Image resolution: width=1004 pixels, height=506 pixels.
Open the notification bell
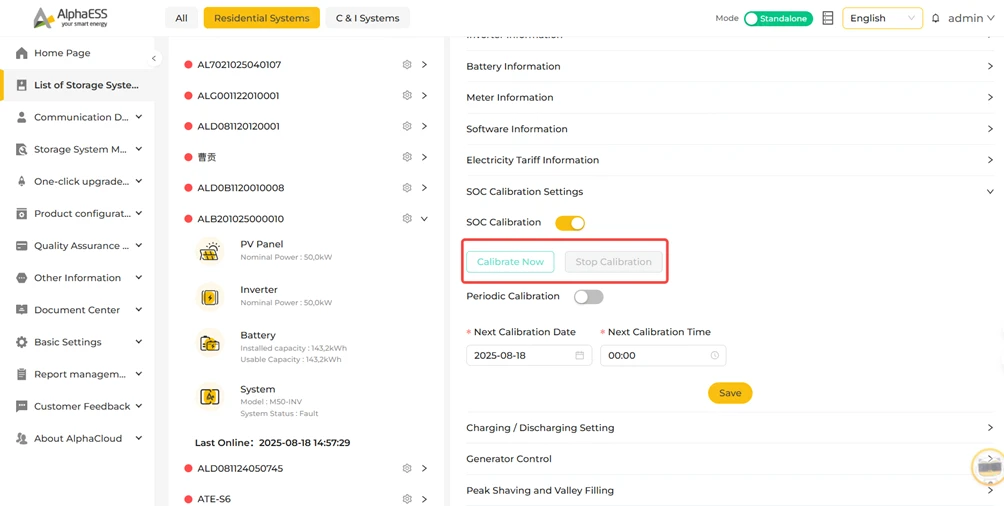[935, 19]
